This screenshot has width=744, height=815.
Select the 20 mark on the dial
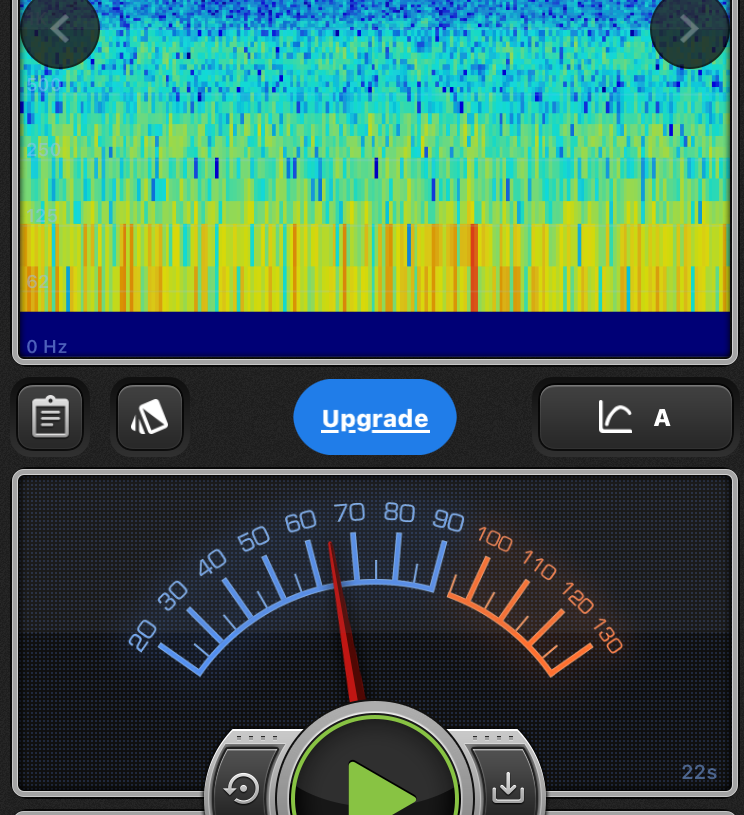pos(143,635)
